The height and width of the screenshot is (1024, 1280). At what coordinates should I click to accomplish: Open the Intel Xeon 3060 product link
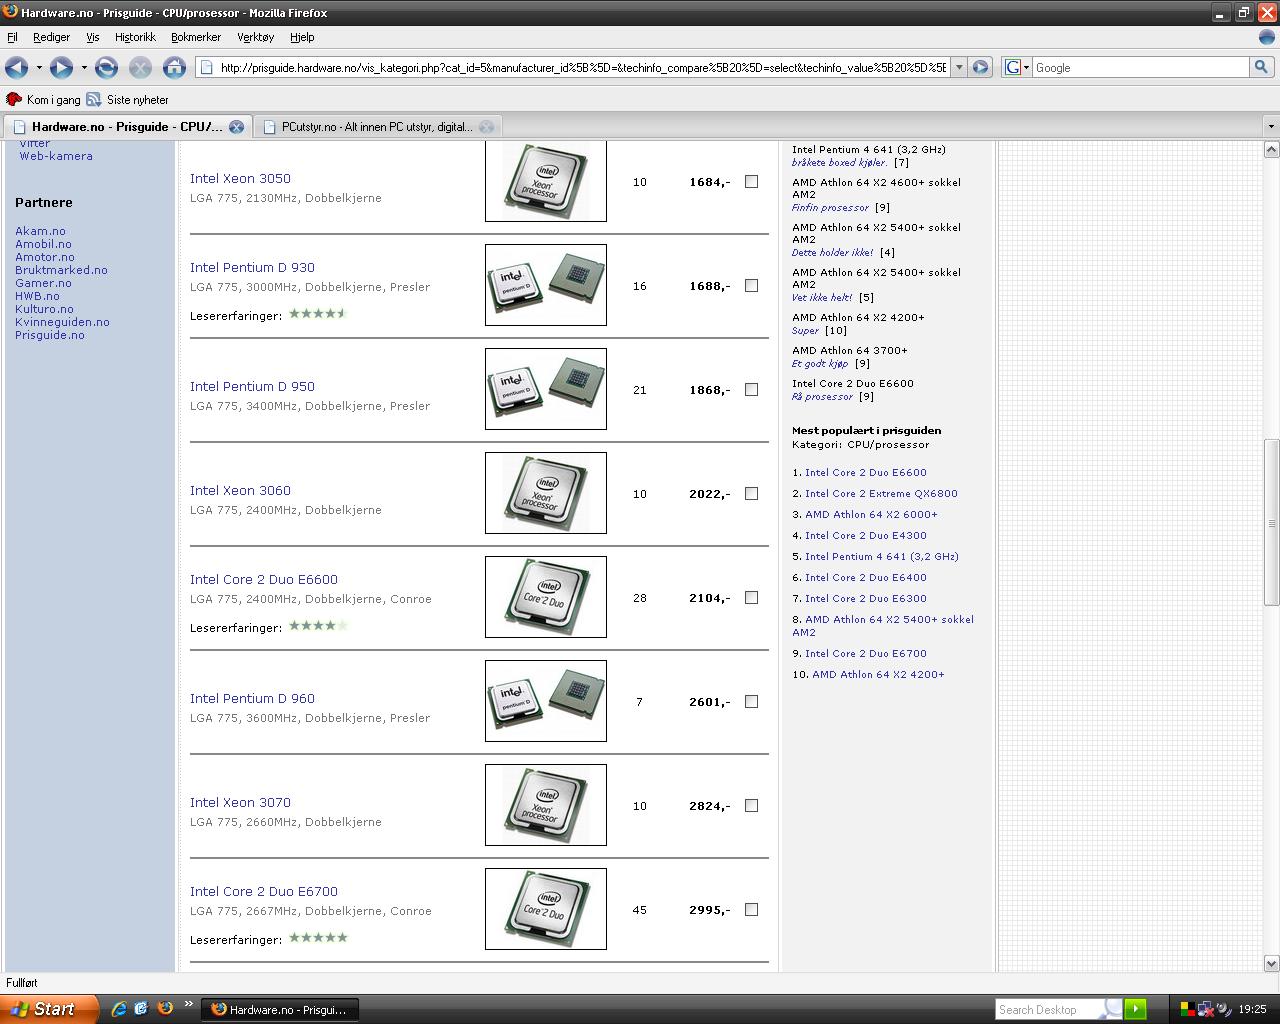click(x=240, y=490)
